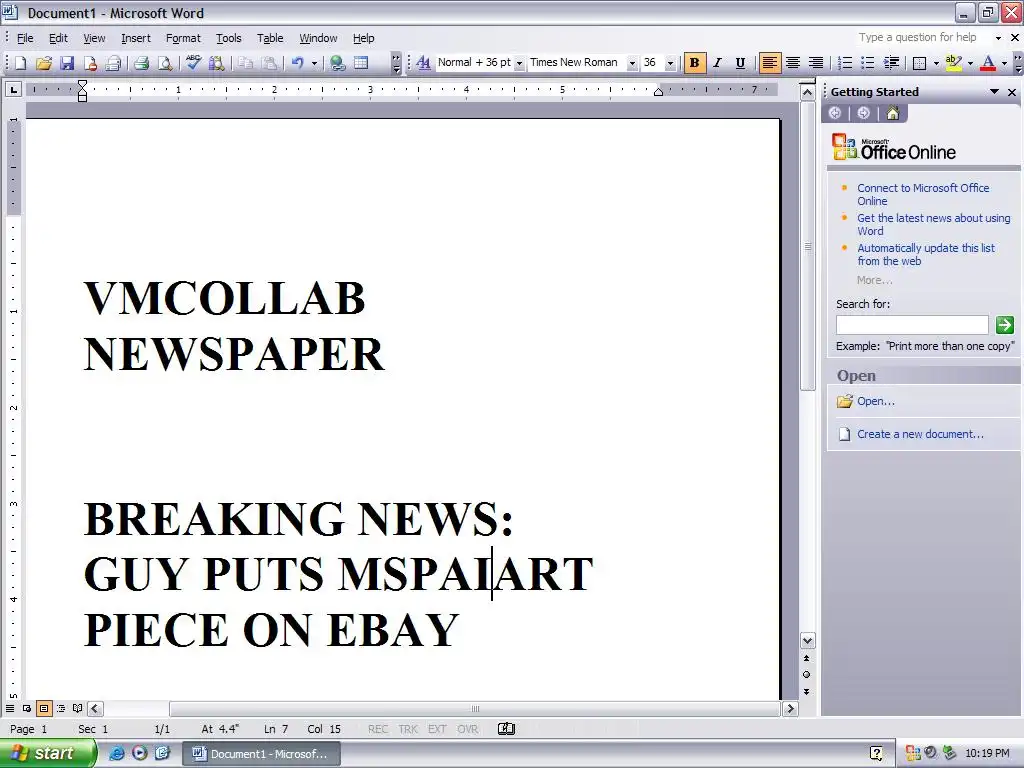The height and width of the screenshot is (768, 1024).
Task: Align text right
Action: (816, 63)
